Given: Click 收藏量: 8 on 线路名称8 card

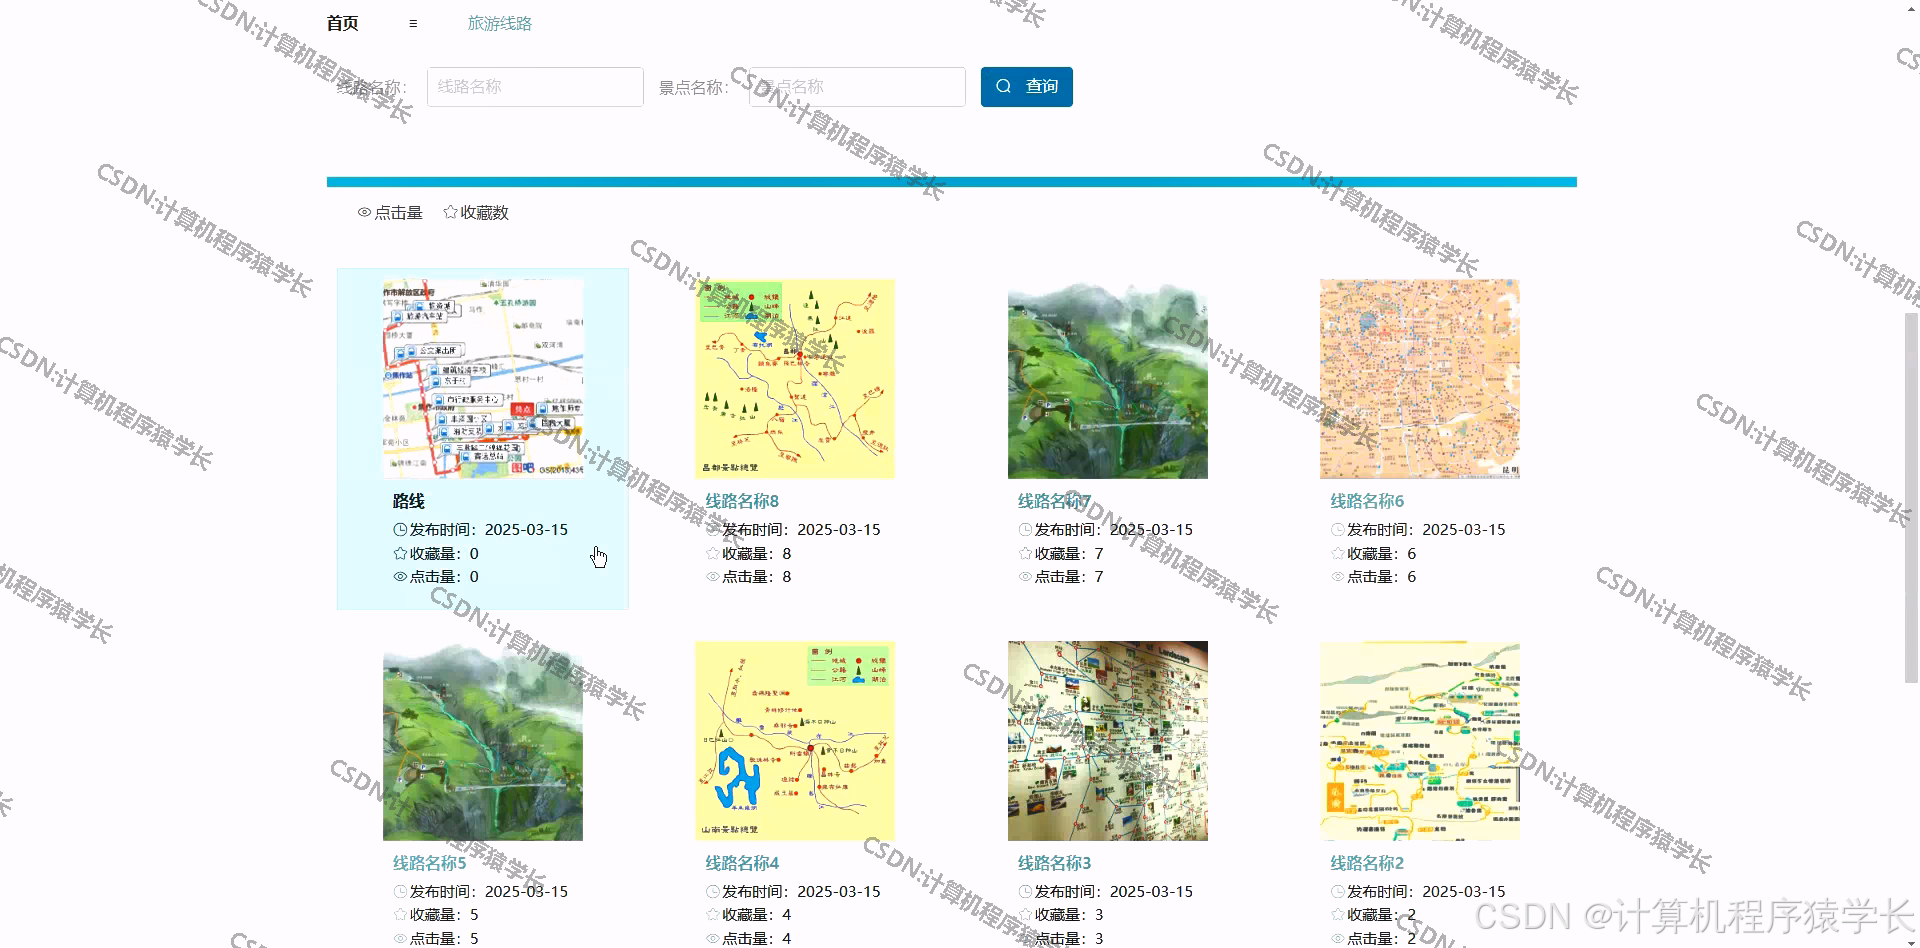Looking at the screenshot, I should coord(749,553).
